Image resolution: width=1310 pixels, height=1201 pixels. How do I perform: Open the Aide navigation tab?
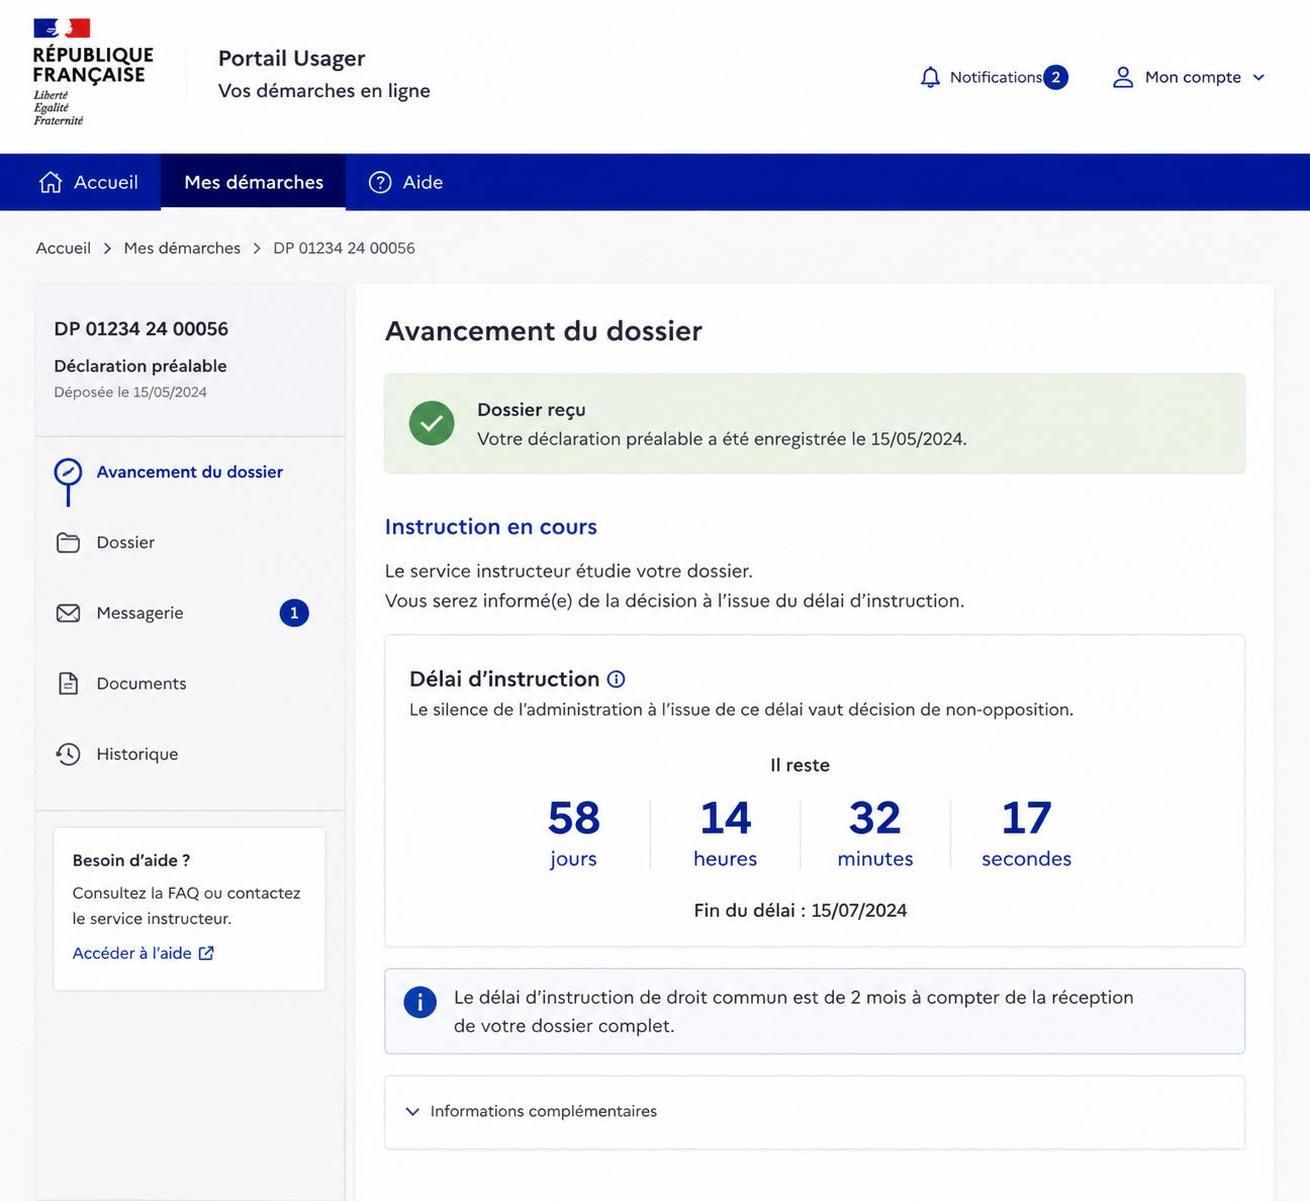click(406, 182)
